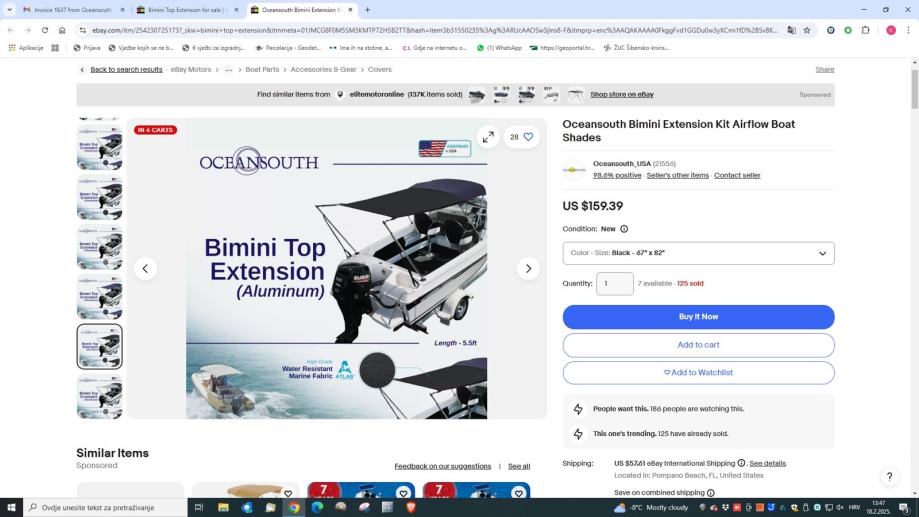The image size is (919, 517).
Task: Open the help question mark button
Action: click(x=889, y=477)
